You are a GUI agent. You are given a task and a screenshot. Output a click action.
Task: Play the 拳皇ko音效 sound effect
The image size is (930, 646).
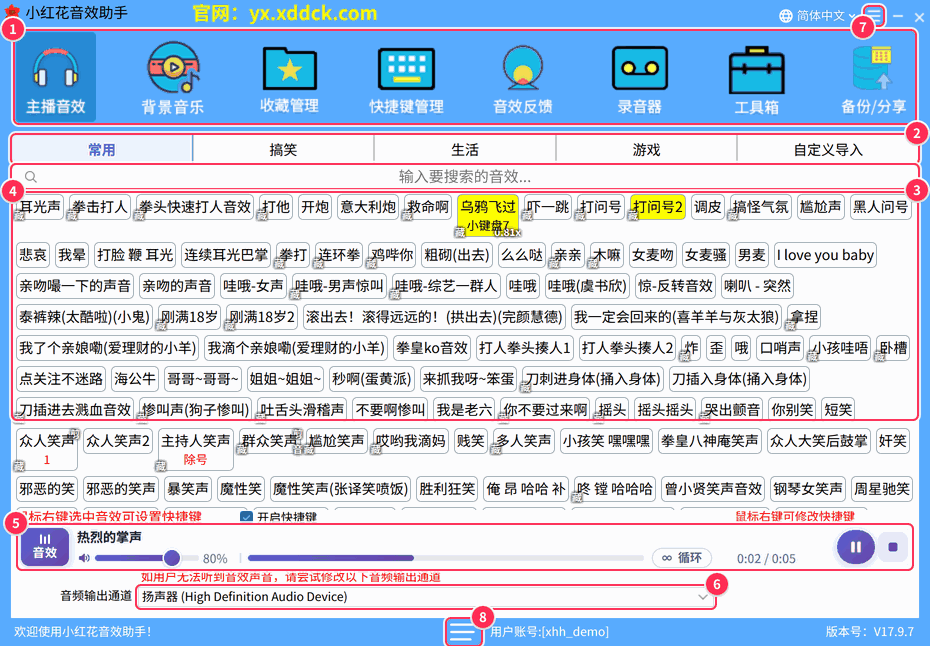pyautogui.click(x=432, y=348)
